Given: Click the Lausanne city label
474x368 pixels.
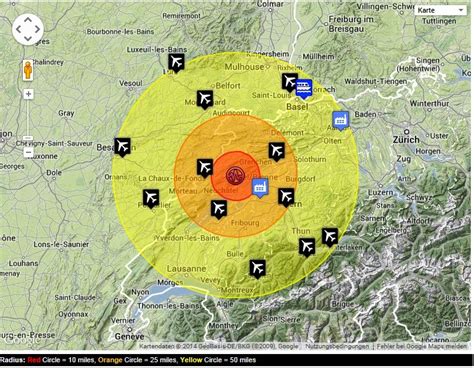Looking at the screenshot, I should (186, 269).
